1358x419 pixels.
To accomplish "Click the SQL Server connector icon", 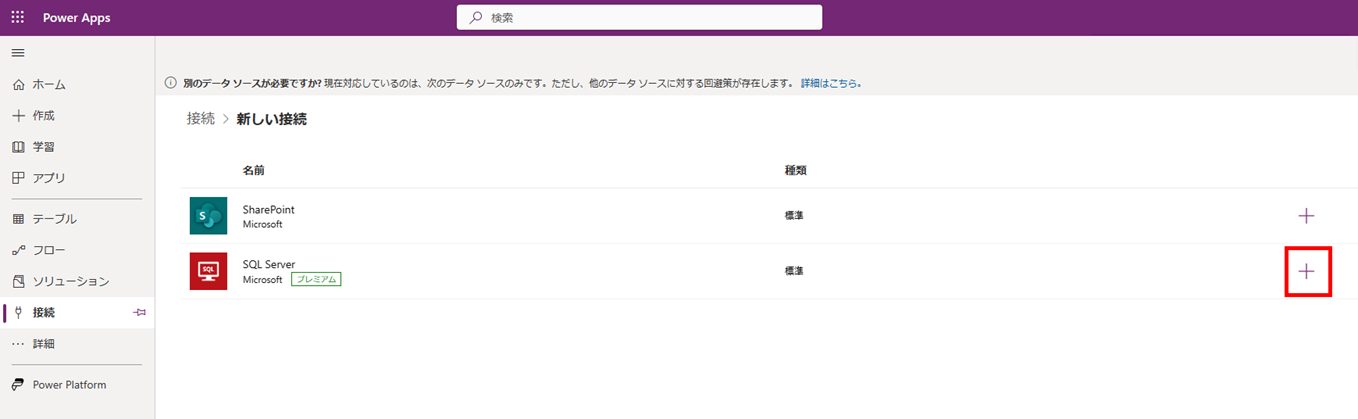I will 208,271.
